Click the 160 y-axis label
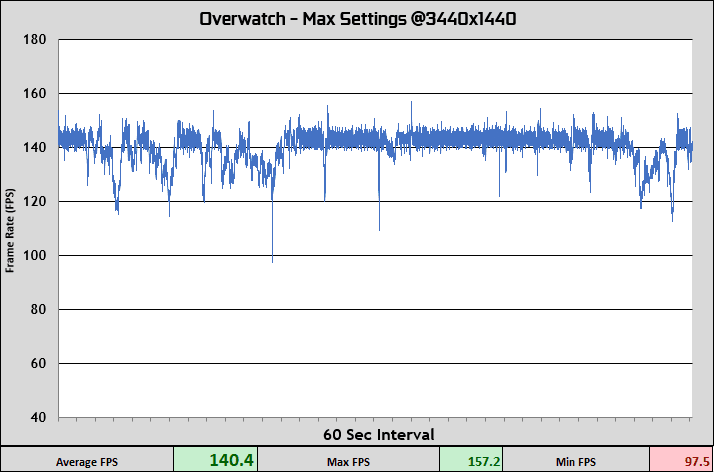 click(35, 94)
